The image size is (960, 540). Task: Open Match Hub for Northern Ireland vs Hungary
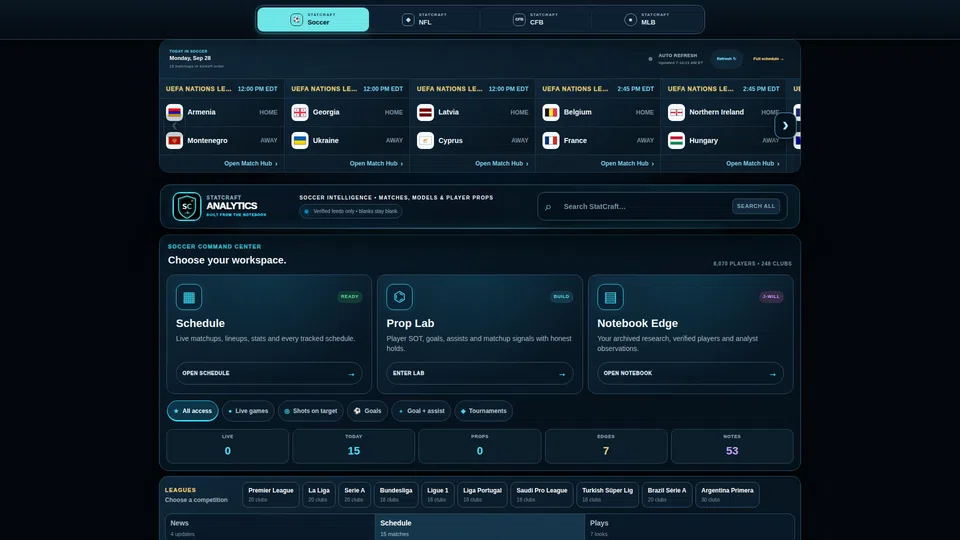[x=752, y=163]
